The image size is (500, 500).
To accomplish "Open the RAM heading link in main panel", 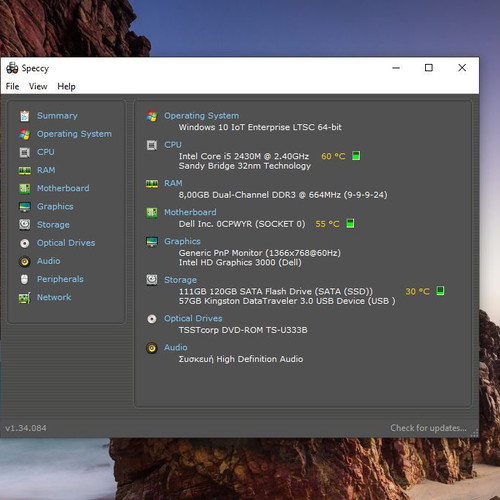I will click(173, 183).
